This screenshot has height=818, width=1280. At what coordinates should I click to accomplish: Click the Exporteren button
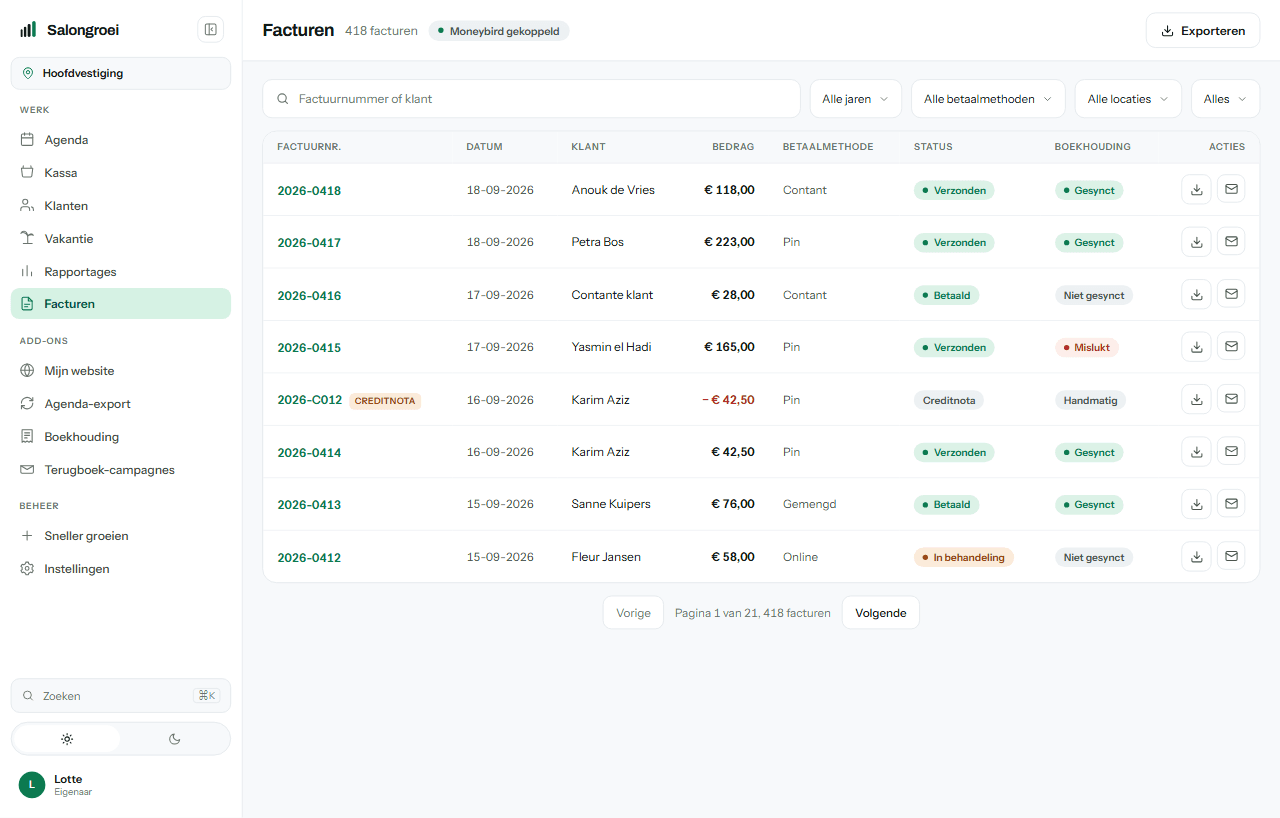tap(1203, 30)
